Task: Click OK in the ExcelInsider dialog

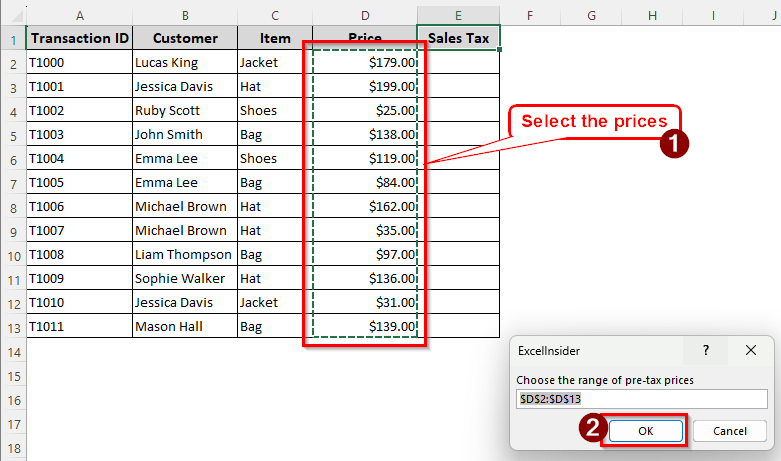Action: tap(646, 431)
